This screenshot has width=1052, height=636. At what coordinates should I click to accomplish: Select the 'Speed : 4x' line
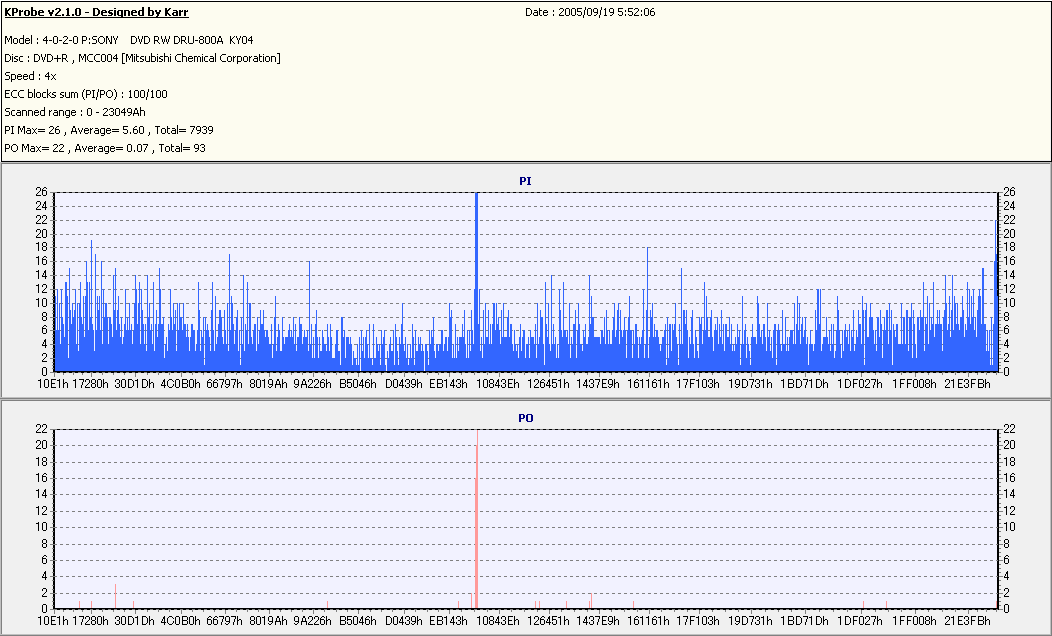coord(30,76)
